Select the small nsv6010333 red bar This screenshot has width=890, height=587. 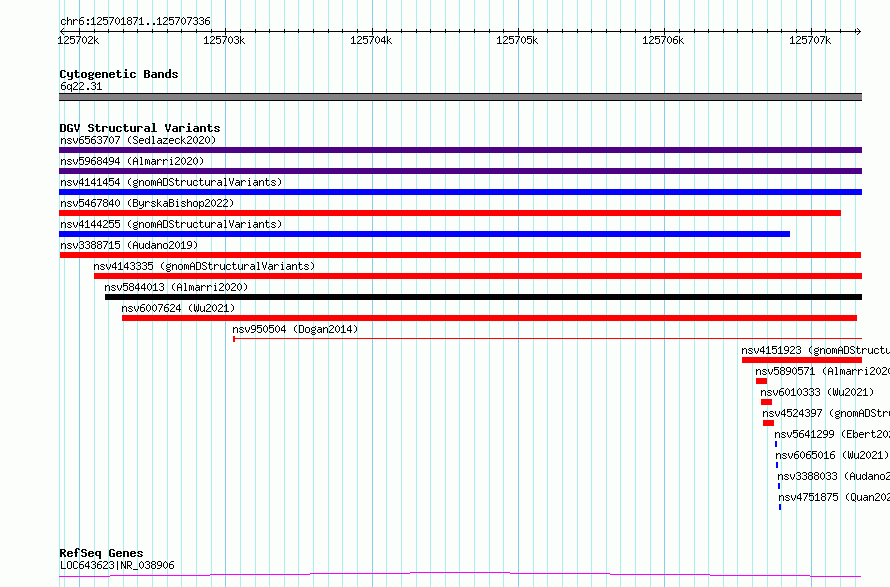click(x=766, y=402)
